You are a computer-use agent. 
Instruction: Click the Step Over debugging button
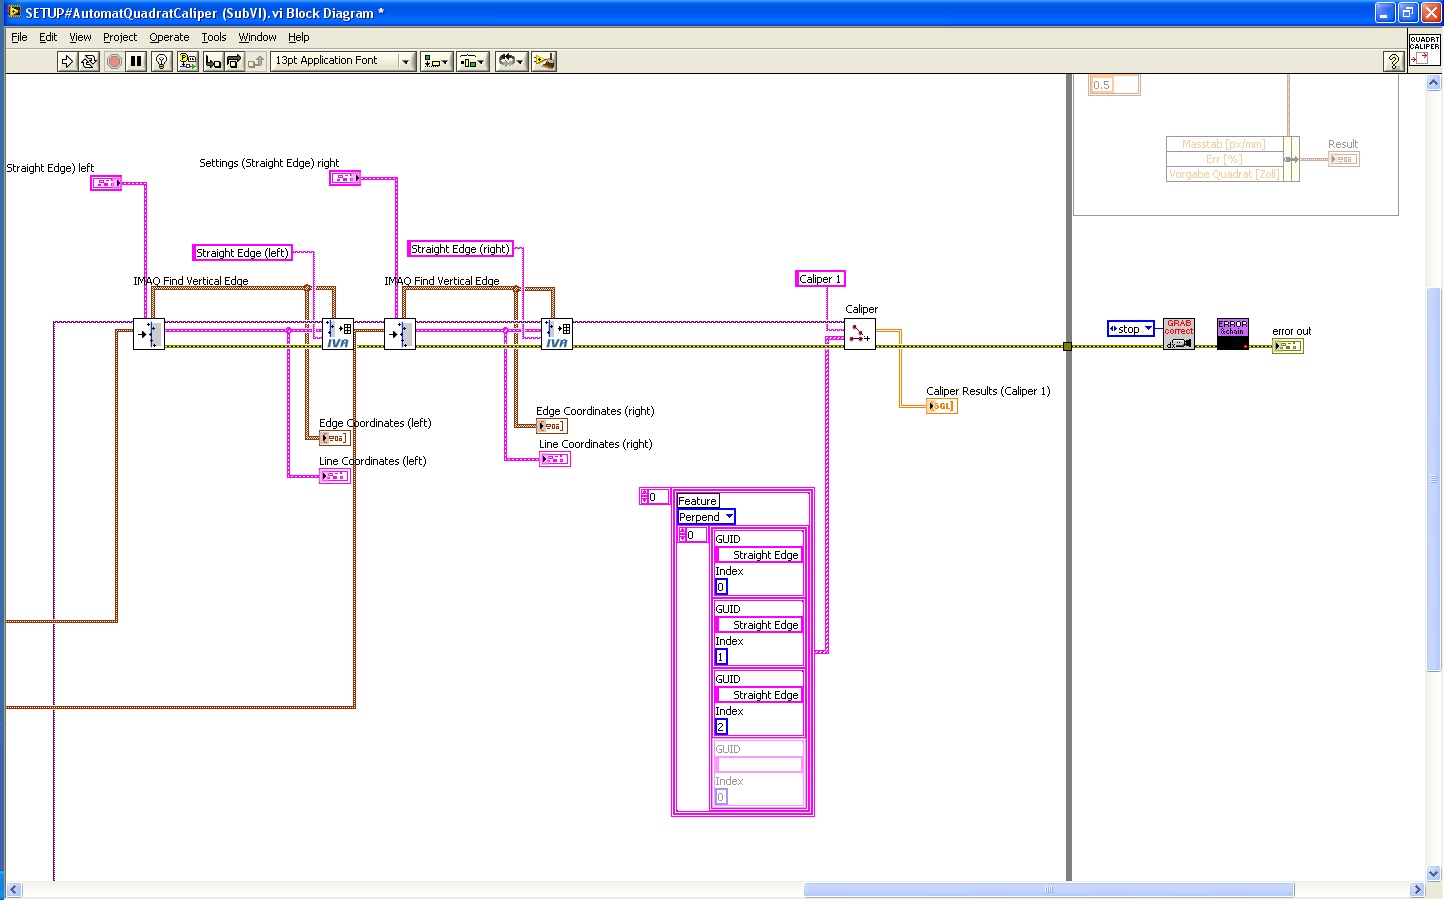click(234, 61)
